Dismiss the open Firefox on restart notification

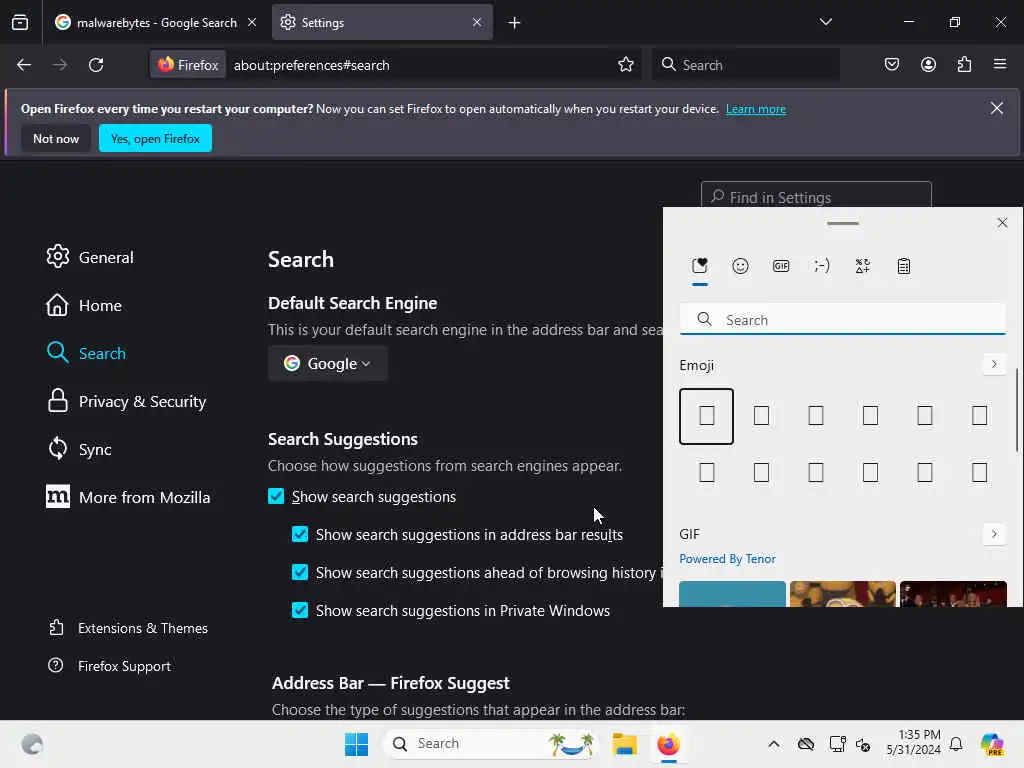point(997,108)
